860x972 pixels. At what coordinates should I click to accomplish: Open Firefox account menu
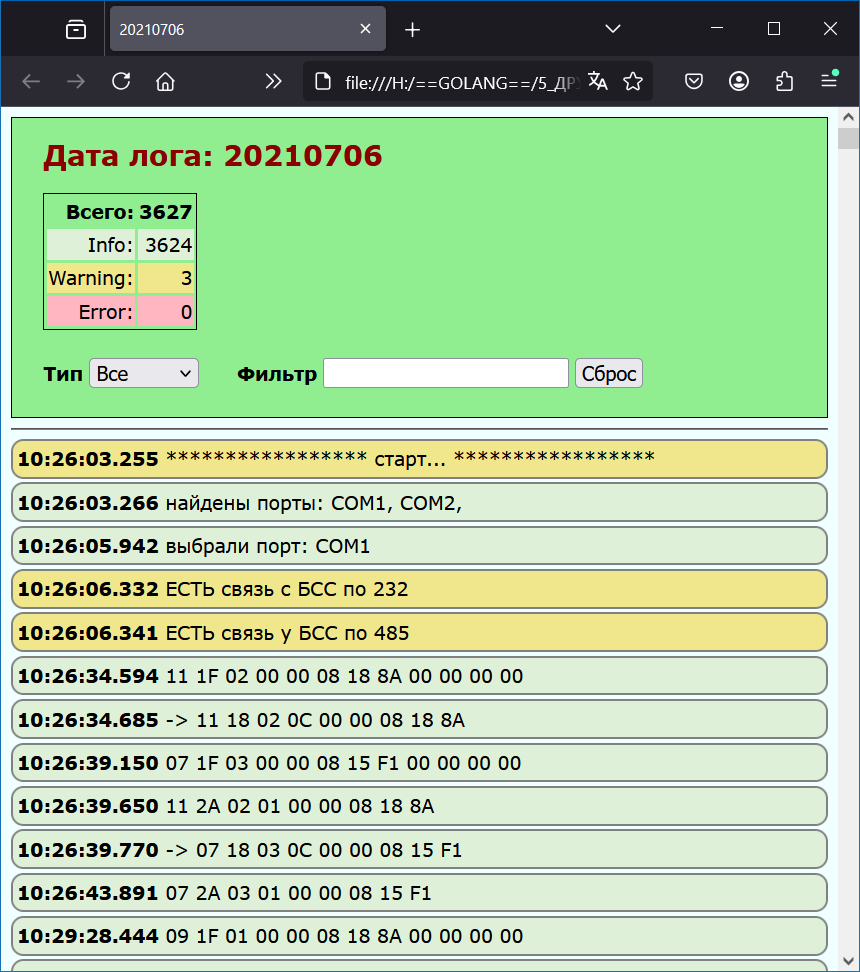[x=739, y=81]
